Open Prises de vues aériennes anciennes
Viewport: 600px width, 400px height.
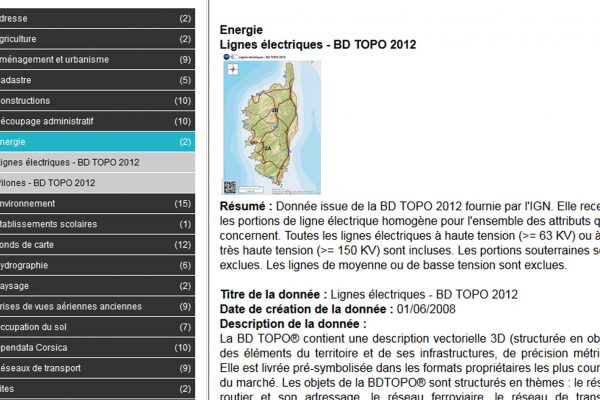[97, 306]
